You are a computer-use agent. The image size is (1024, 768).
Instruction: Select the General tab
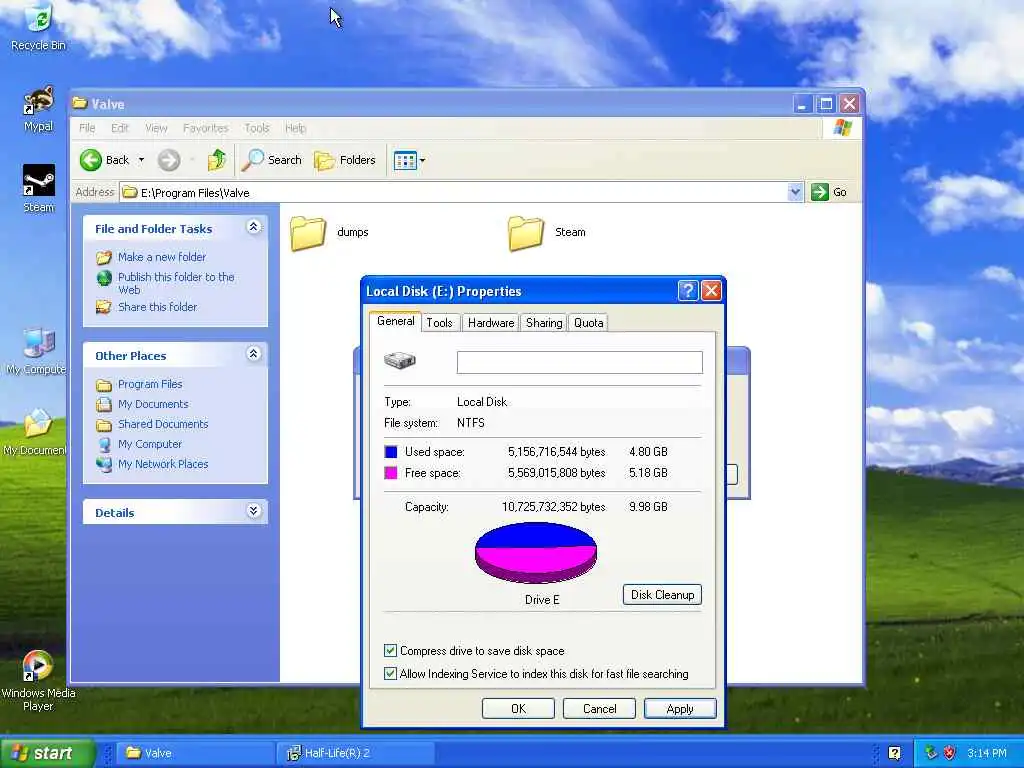[x=396, y=321]
